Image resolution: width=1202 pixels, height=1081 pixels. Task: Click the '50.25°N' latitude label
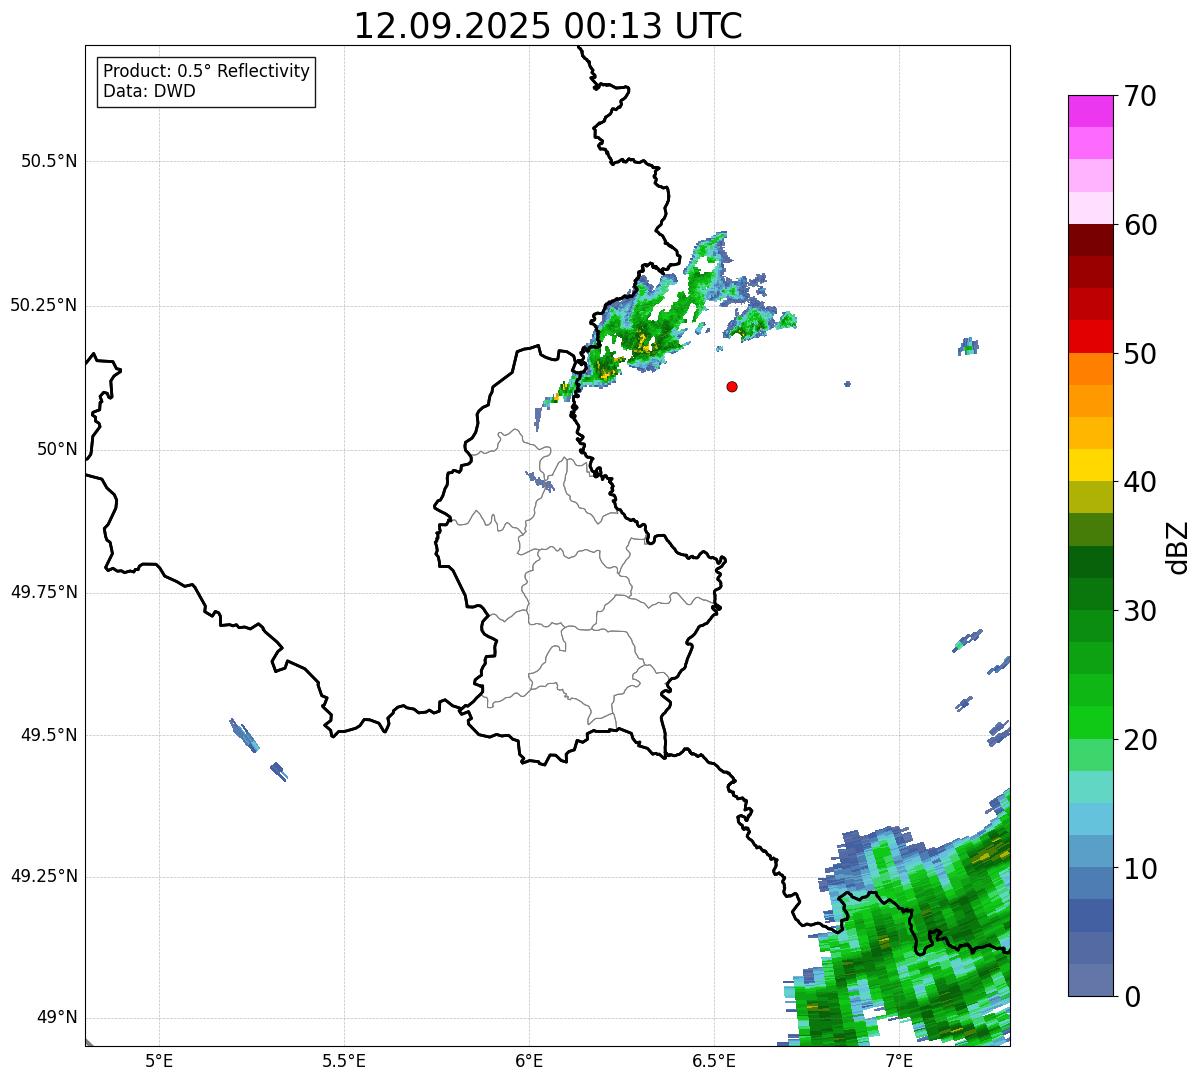click(x=43, y=305)
